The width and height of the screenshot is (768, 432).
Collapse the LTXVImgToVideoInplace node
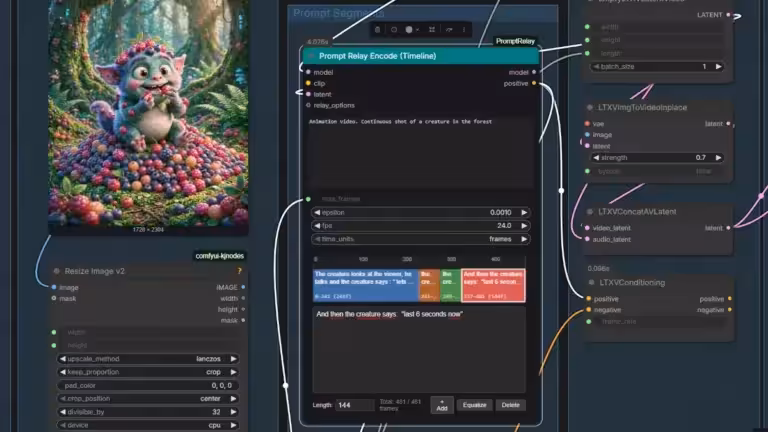pos(590,107)
